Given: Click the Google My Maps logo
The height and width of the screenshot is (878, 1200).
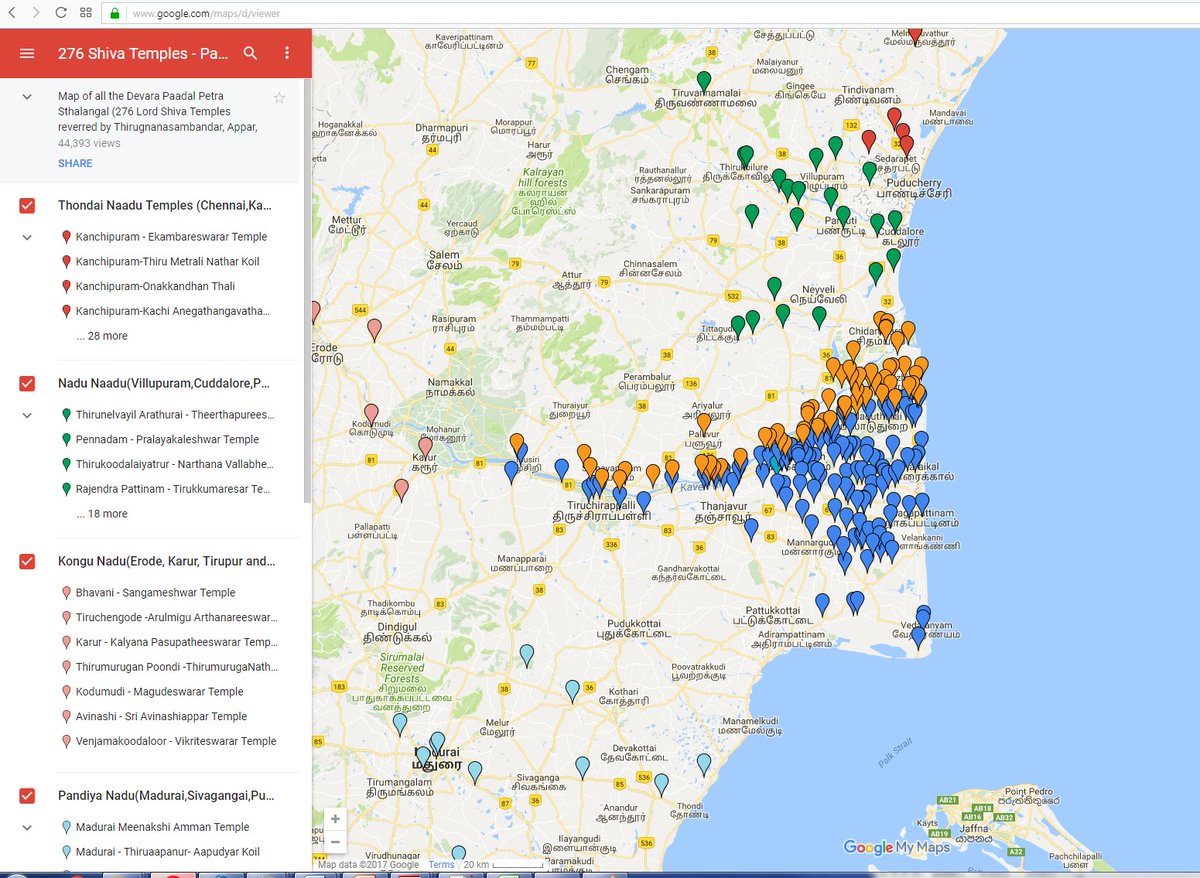Looking at the screenshot, I should point(896,847).
